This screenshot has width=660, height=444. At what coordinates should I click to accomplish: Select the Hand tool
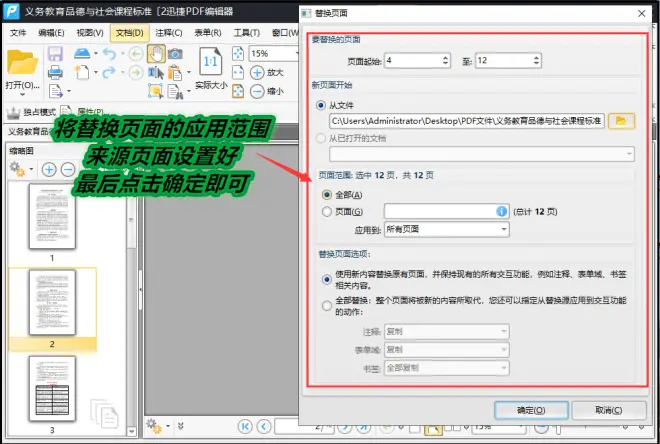(156, 53)
